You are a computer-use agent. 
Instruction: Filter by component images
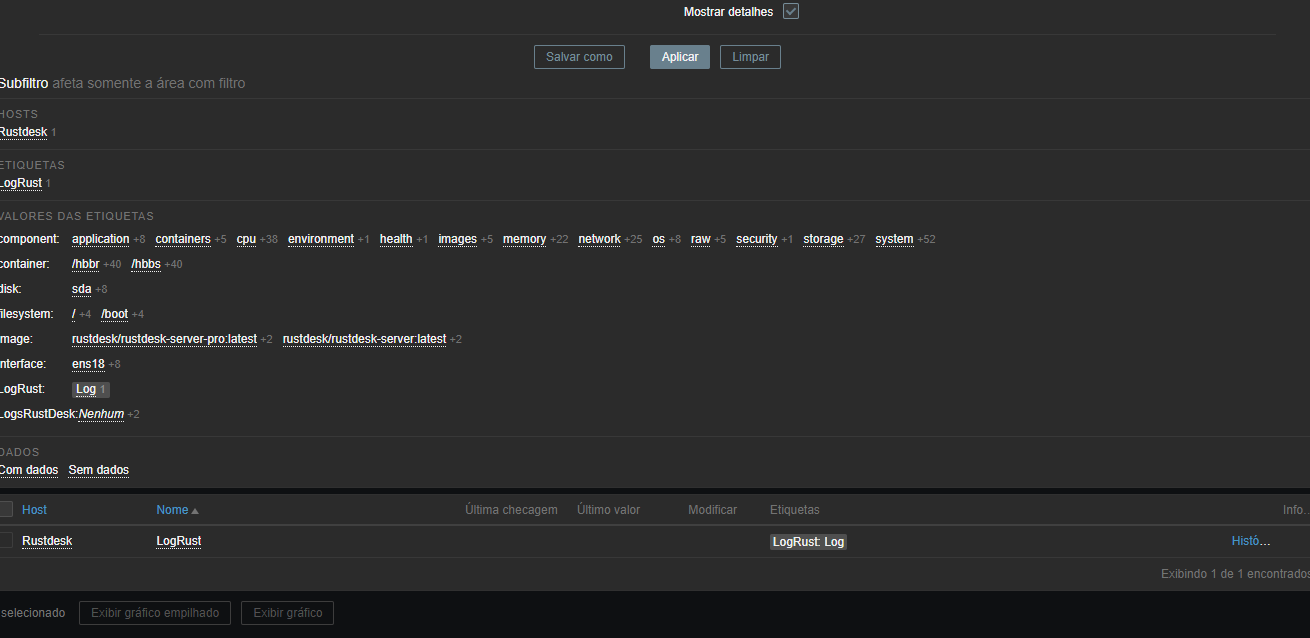(457, 239)
